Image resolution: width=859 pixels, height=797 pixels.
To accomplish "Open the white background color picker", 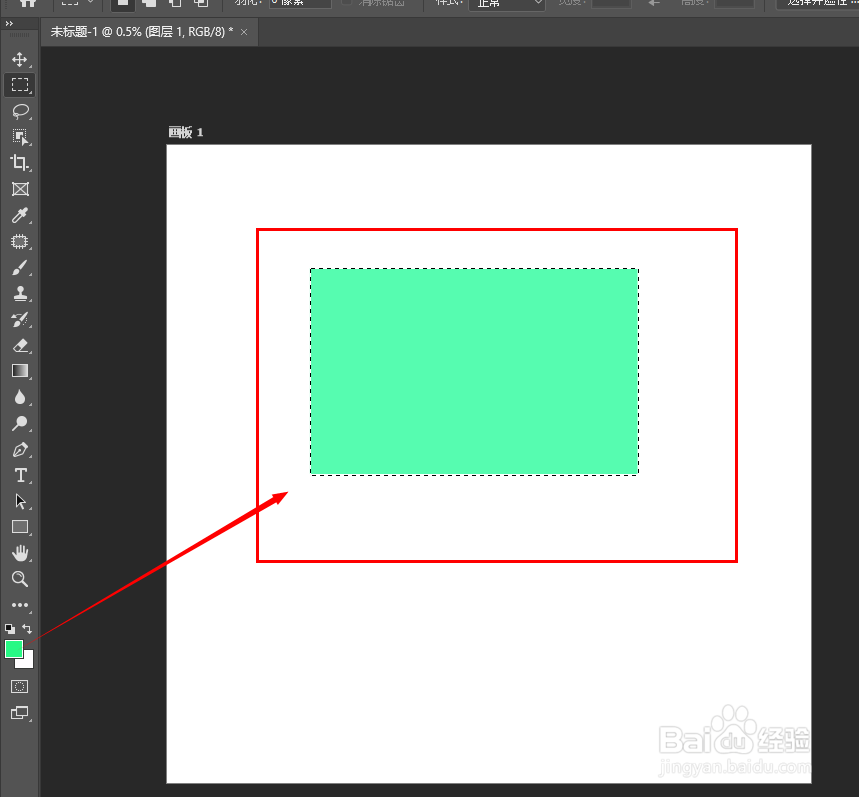I will pyautogui.click(x=28, y=663).
